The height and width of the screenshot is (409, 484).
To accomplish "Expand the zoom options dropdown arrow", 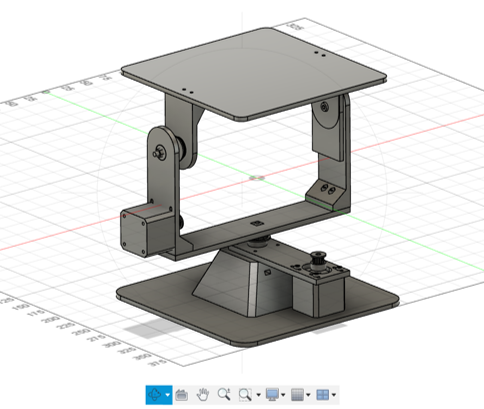I will tap(258, 395).
